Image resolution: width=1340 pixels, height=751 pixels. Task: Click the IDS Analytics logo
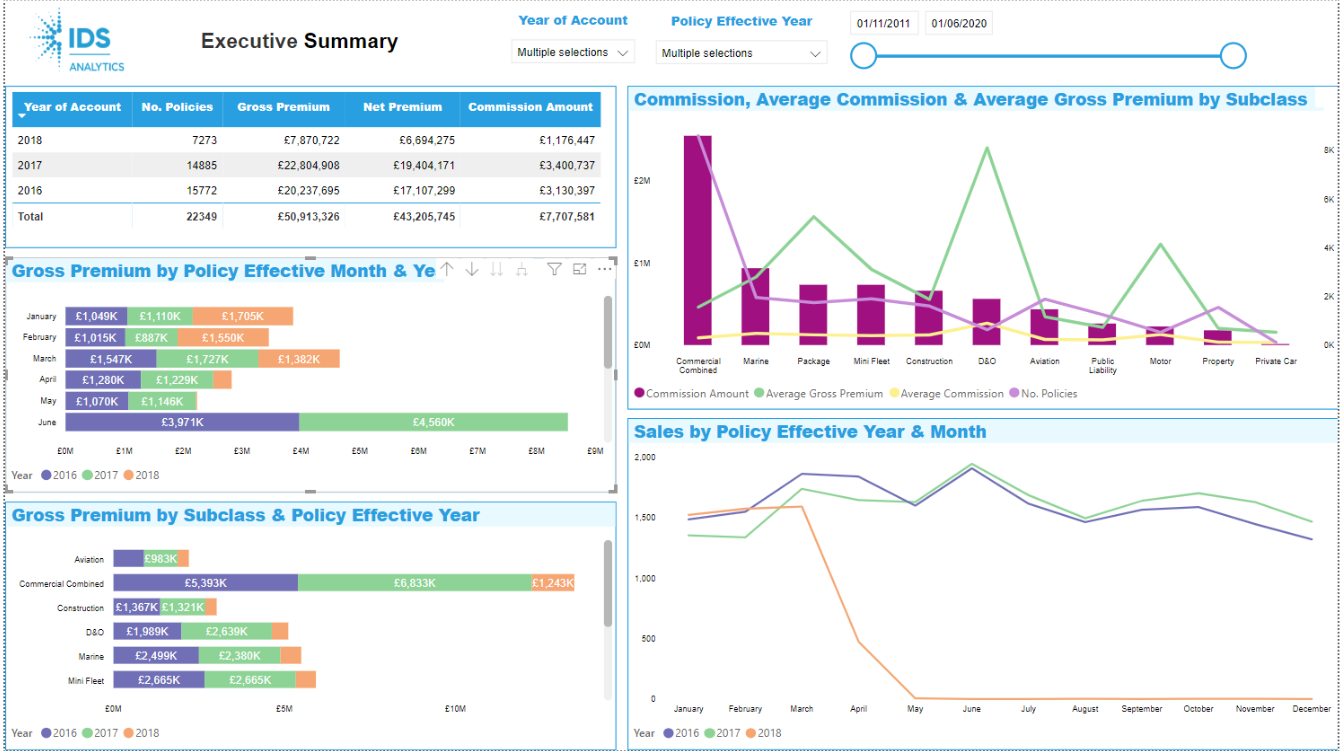click(x=77, y=41)
